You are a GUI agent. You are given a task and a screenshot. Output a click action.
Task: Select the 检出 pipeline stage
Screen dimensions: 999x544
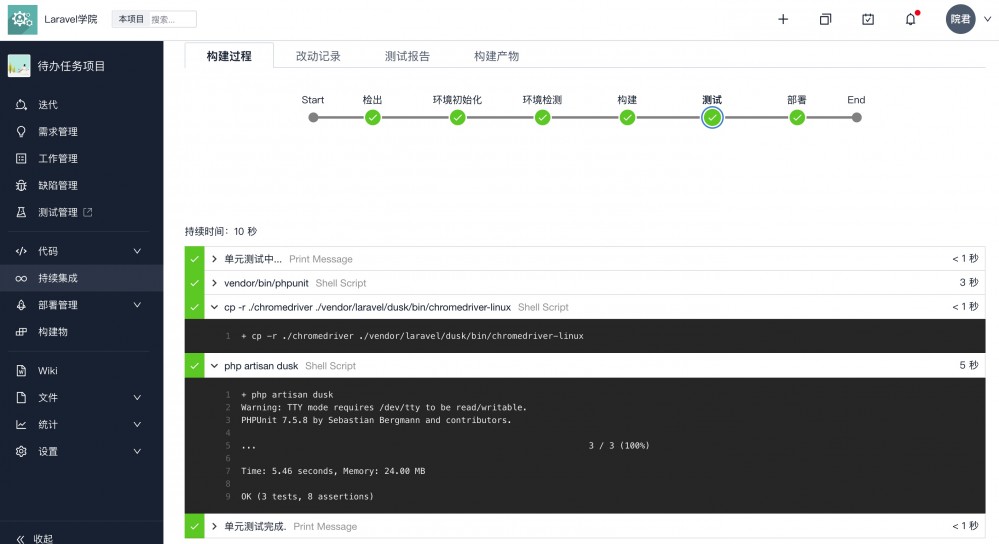pos(373,117)
